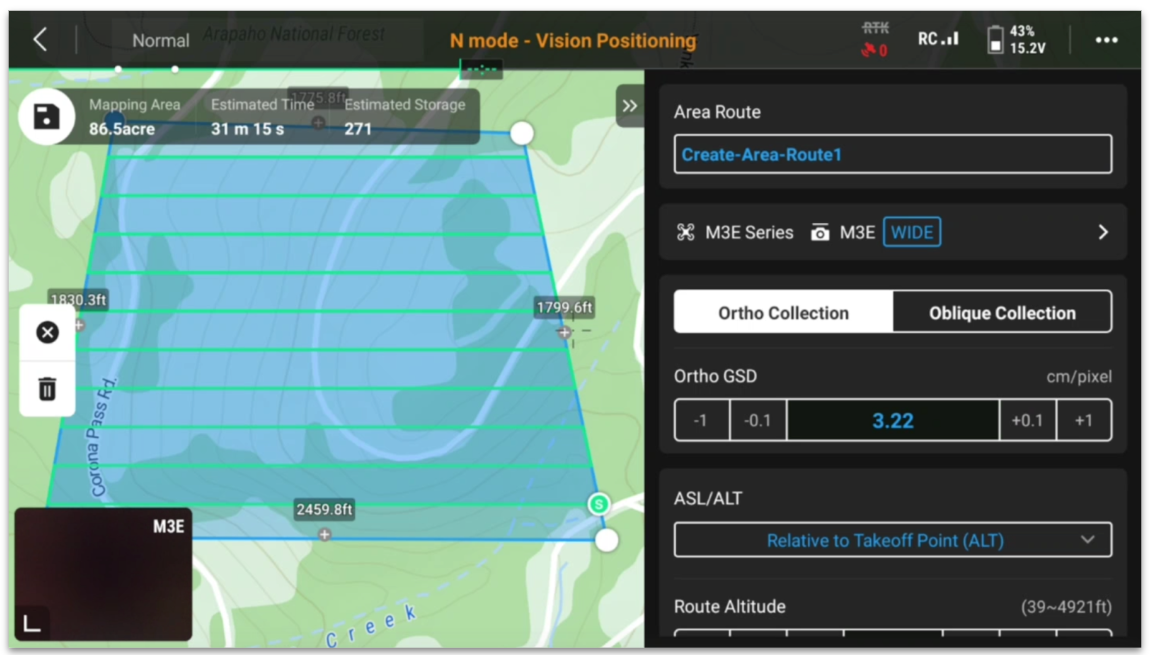
Task: Collapse the settings panel with double chevron
Action: (630, 106)
